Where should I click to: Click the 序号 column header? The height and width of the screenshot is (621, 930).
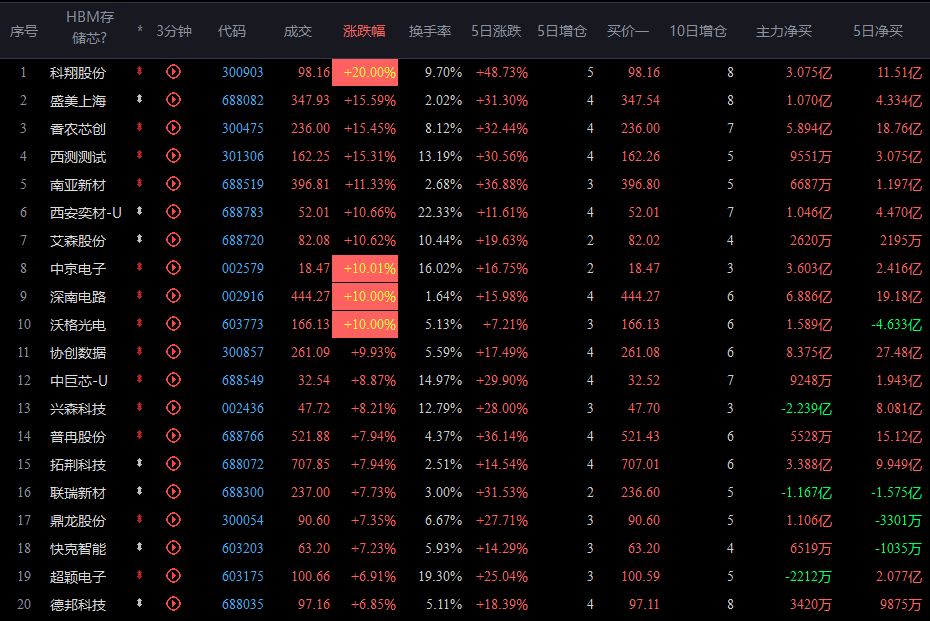click(x=24, y=31)
